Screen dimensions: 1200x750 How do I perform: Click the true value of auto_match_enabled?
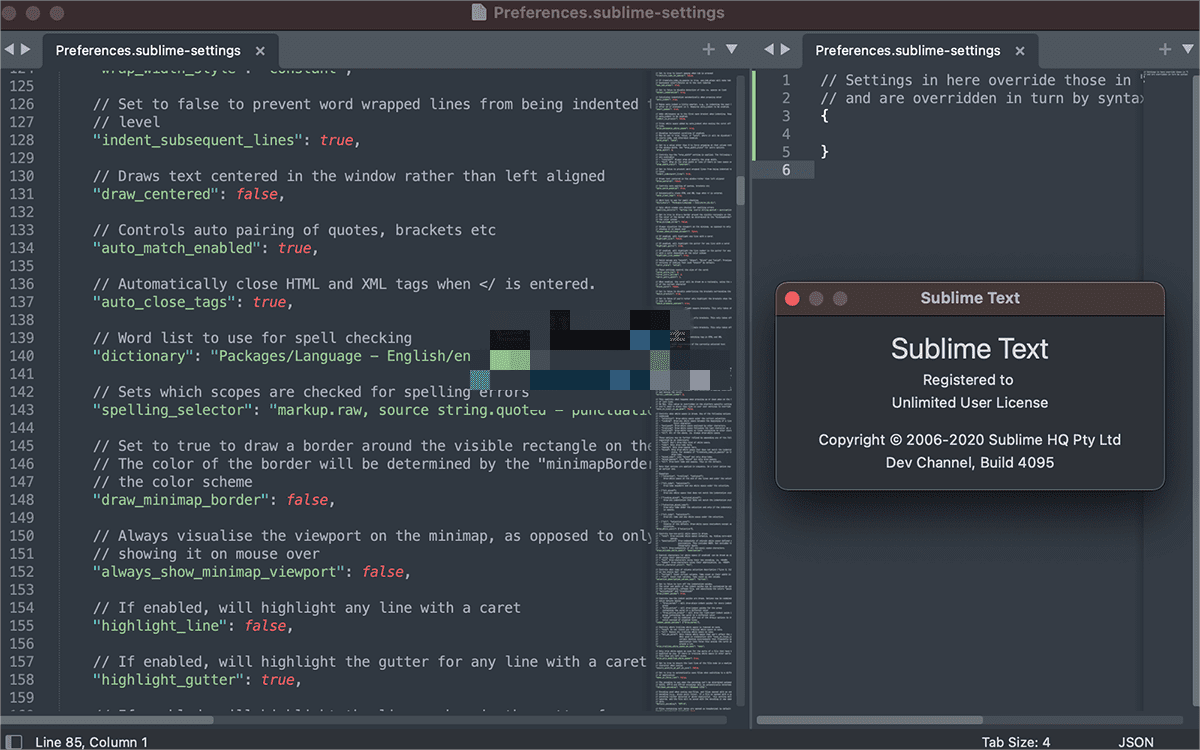pyautogui.click(x=295, y=248)
